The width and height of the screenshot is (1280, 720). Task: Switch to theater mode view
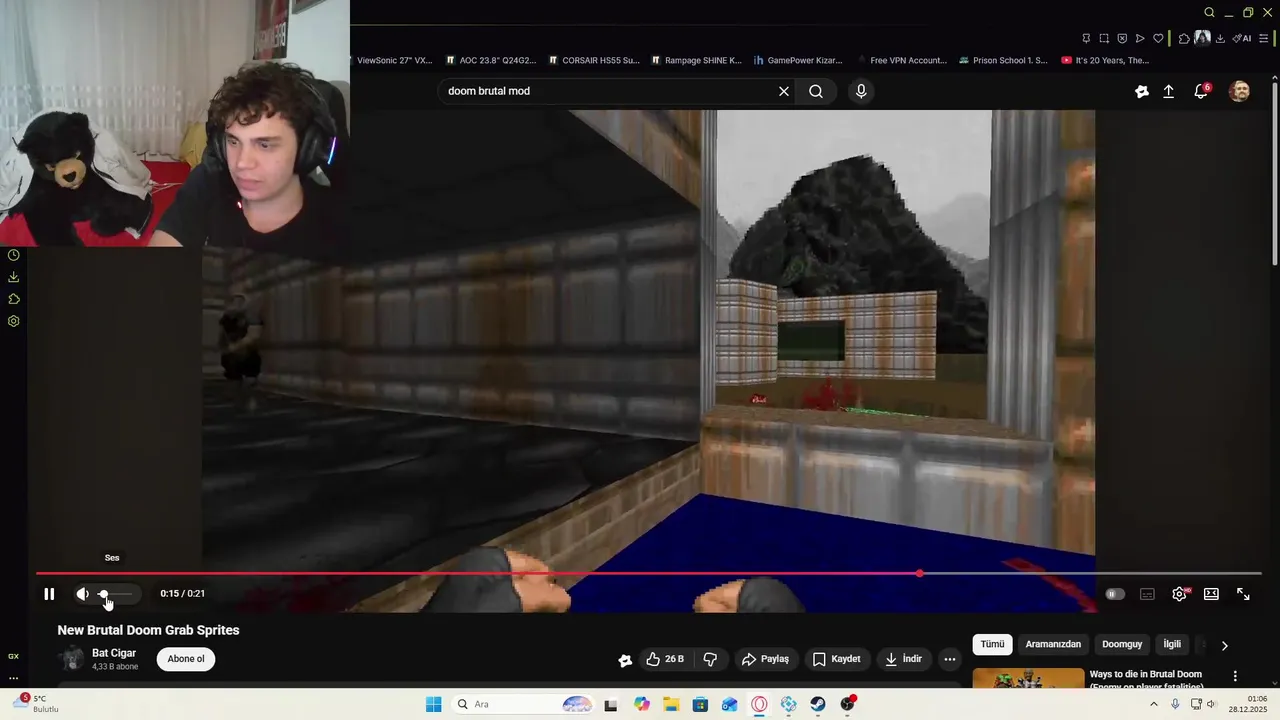pos(1211,594)
